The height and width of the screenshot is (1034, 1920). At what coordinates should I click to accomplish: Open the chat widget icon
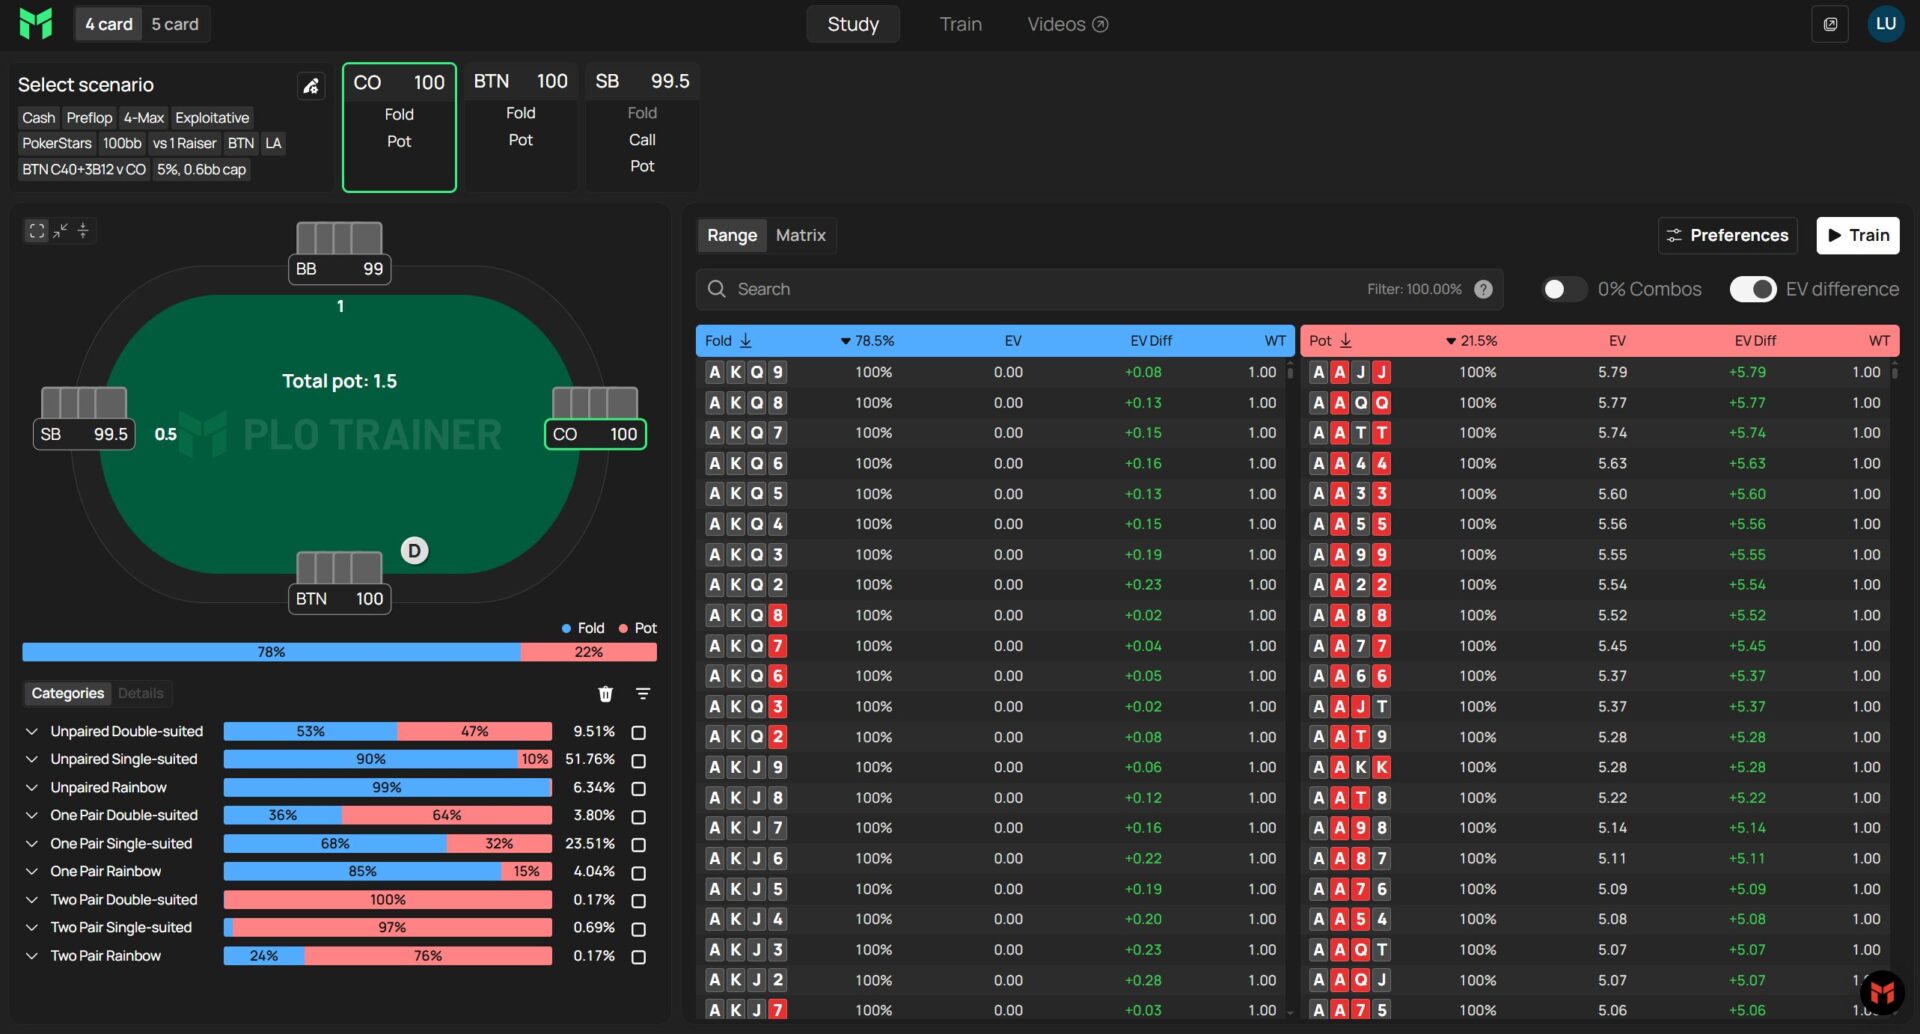click(x=1882, y=992)
